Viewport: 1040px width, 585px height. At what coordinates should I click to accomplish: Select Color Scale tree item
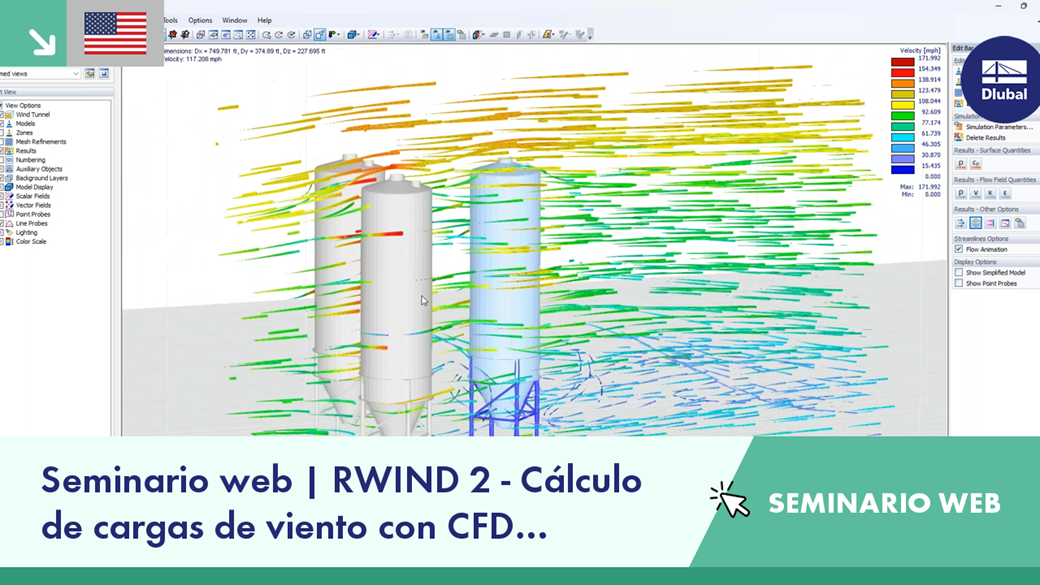[31, 241]
